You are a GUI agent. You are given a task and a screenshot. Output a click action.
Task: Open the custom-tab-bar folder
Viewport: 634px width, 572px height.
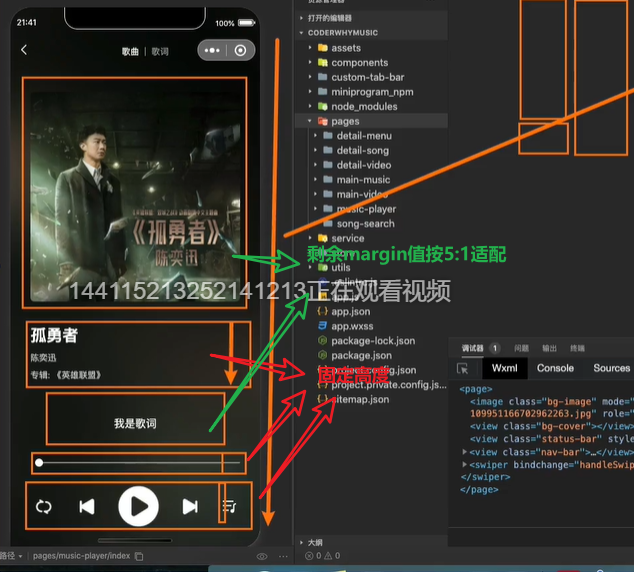(x=368, y=77)
